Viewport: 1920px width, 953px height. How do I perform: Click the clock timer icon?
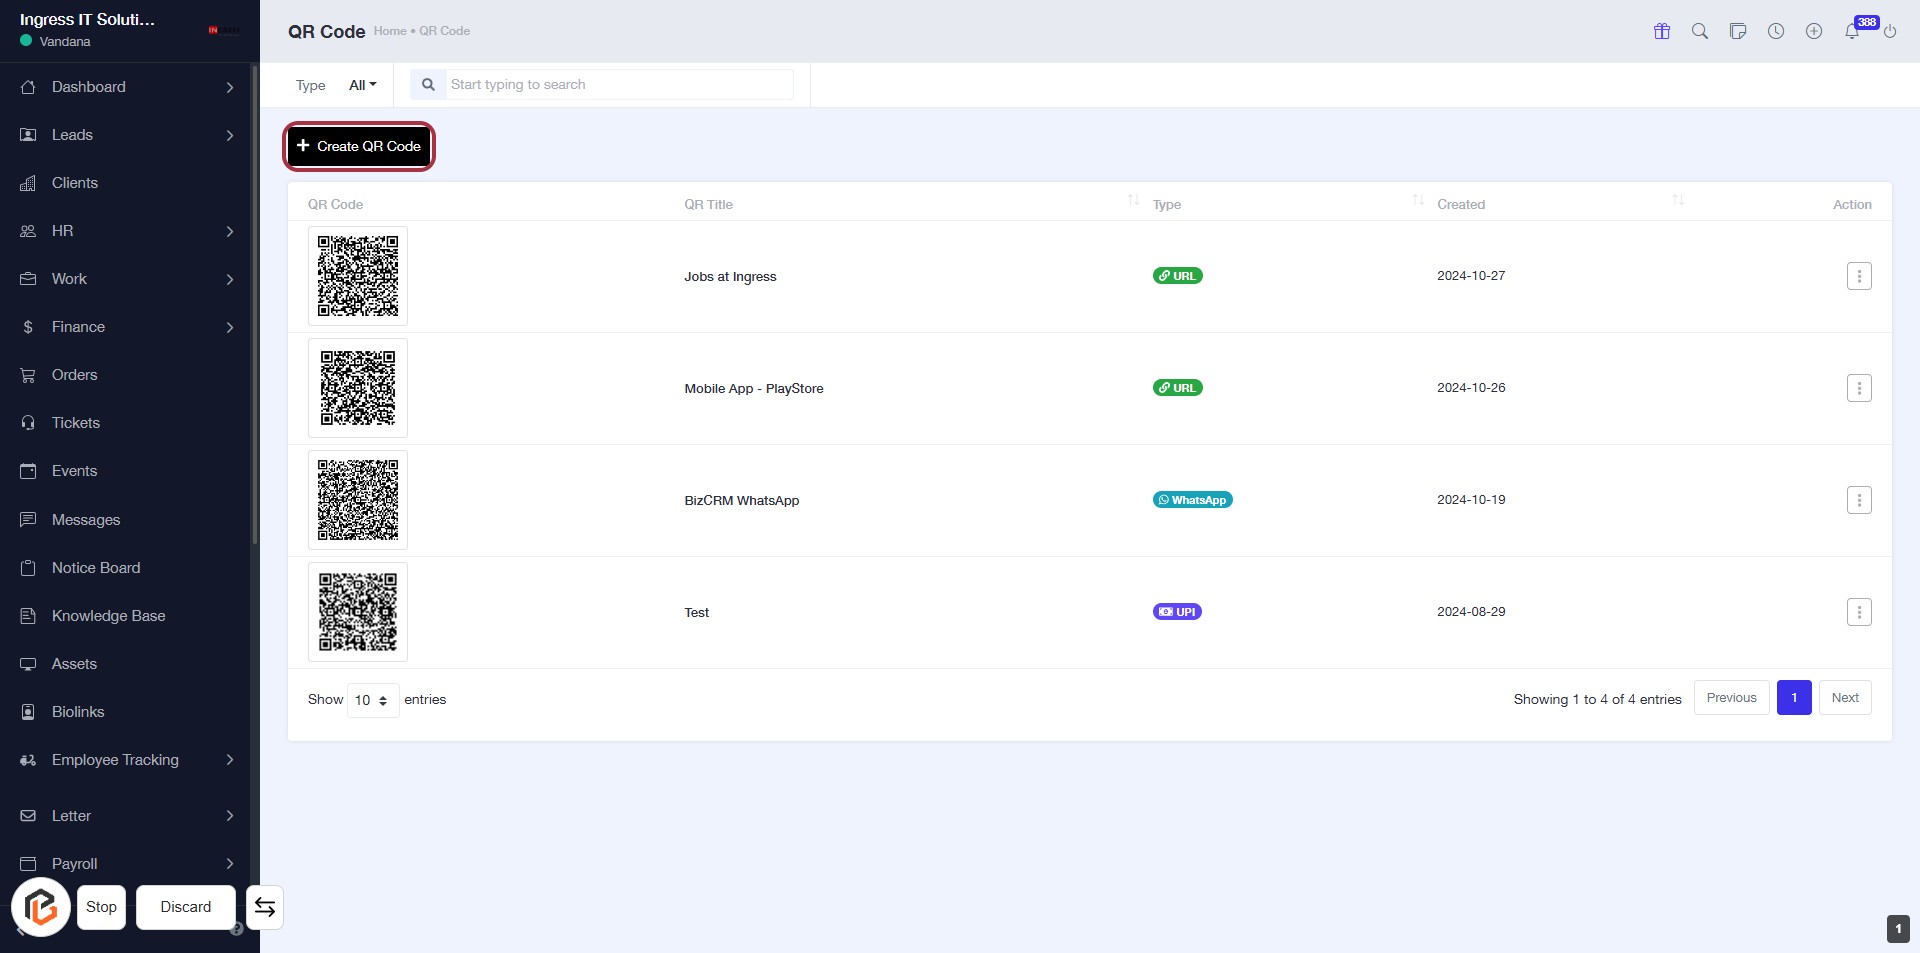coord(1776,31)
